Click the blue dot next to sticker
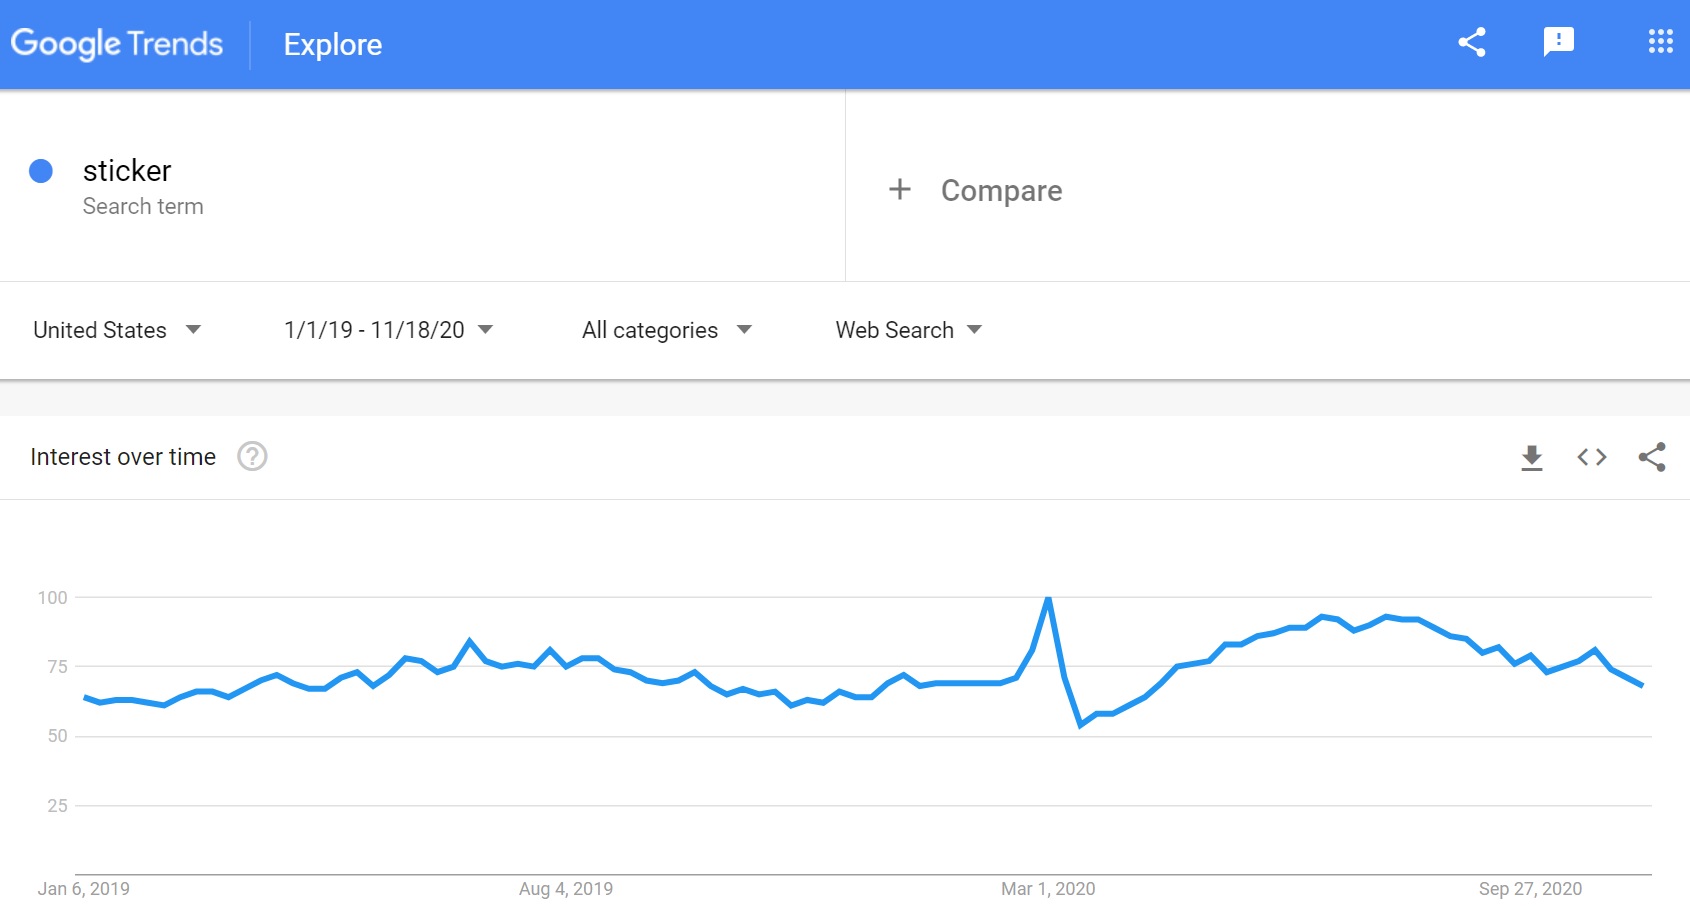1690x906 pixels. pyautogui.click(x=41, y=171)
